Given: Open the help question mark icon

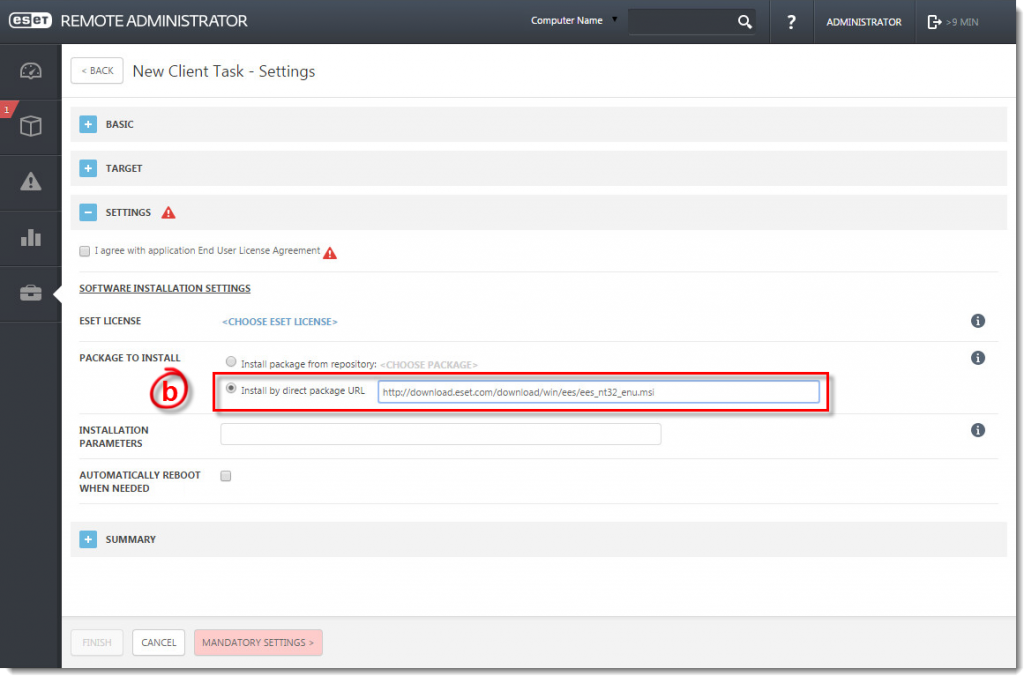Looking at the screenshot, I should tap(791, 22).
